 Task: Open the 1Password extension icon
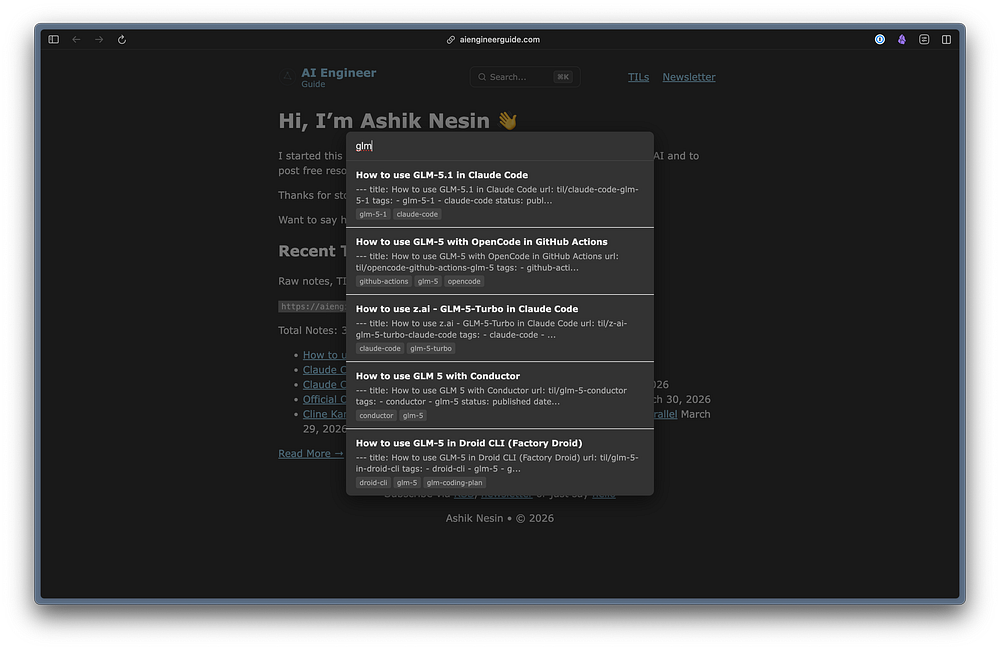click(879, 40)
